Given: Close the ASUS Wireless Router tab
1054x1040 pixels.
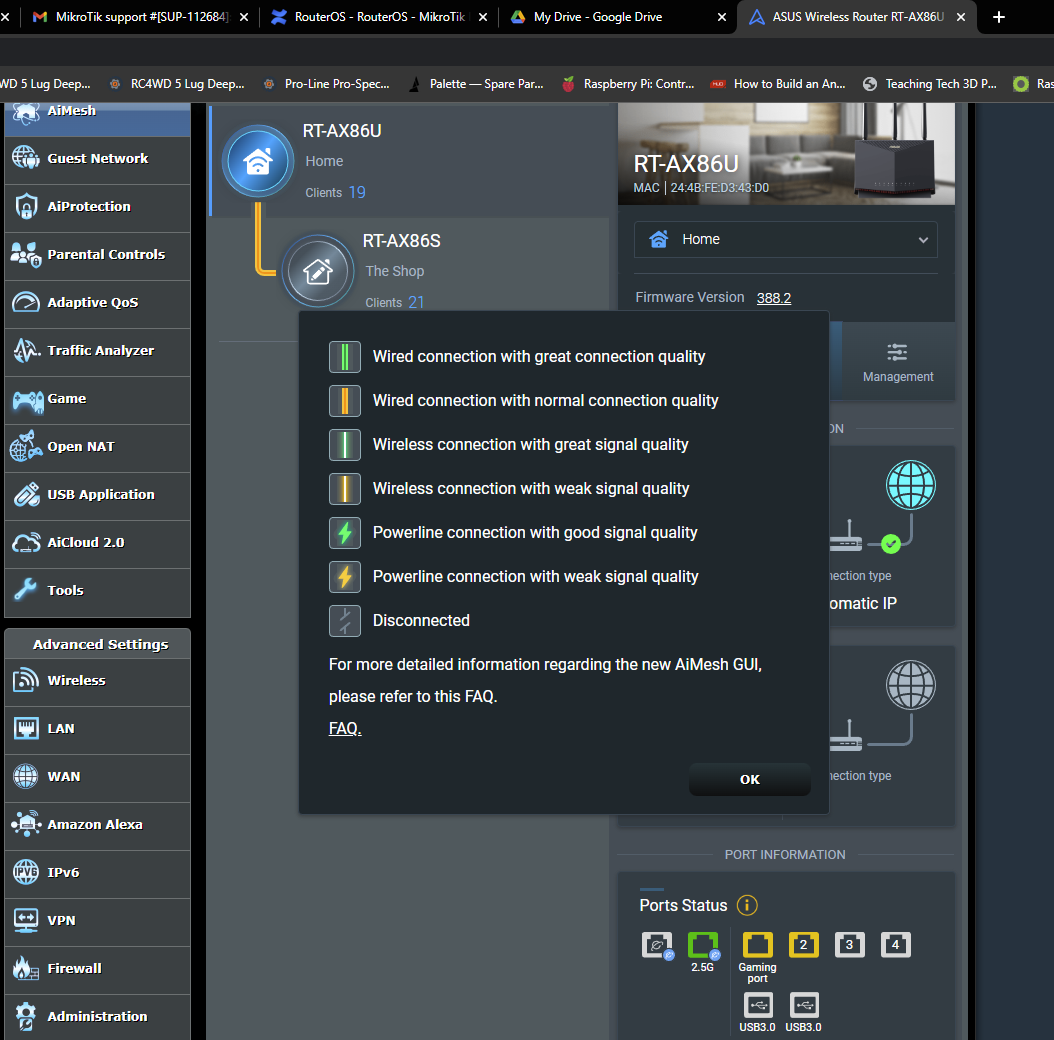Looking at the screenshot, I should coord(961,17).
